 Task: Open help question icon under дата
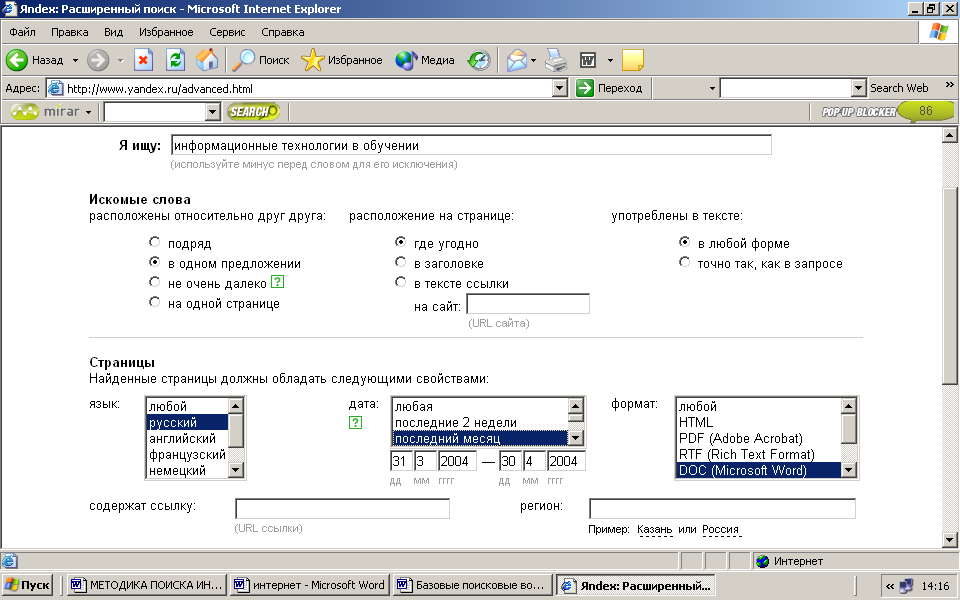(x=355, y=422)
